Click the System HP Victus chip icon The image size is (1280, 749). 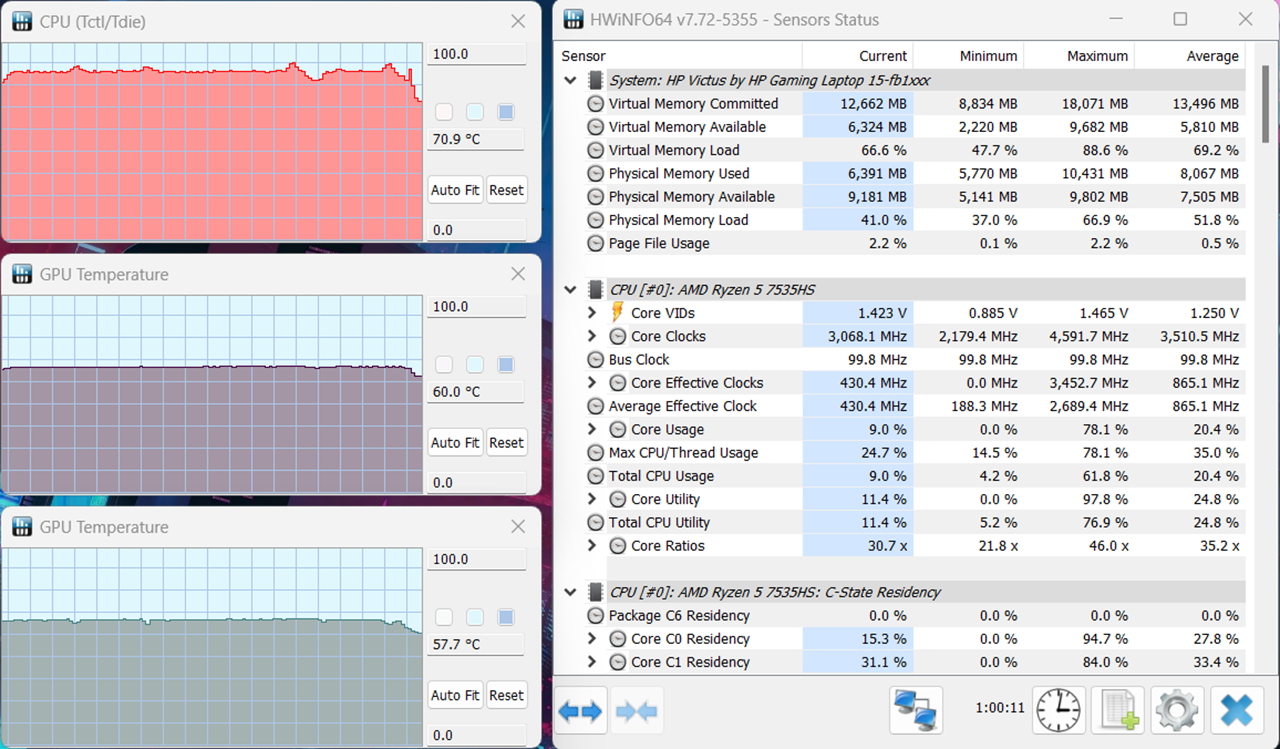pyautogui.click(x=595, y=80)
